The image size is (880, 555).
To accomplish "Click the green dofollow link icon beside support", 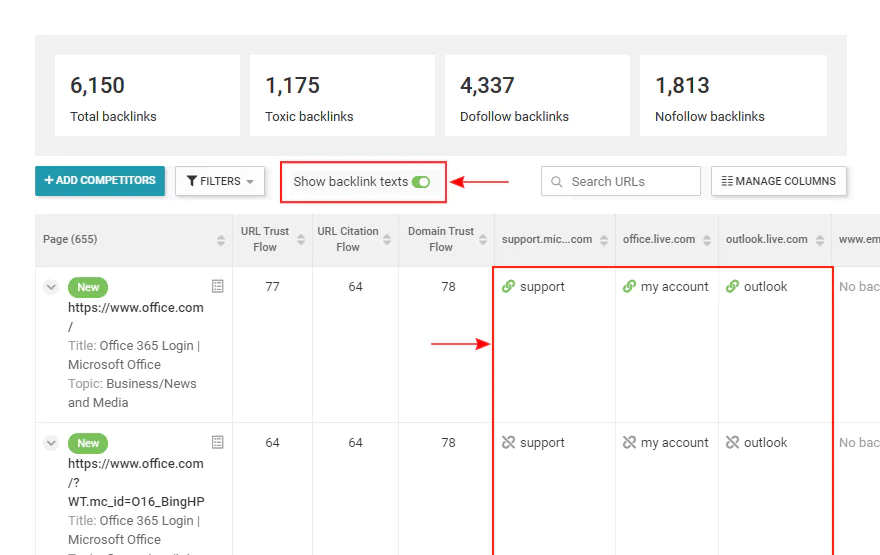I will coord(508,286).
